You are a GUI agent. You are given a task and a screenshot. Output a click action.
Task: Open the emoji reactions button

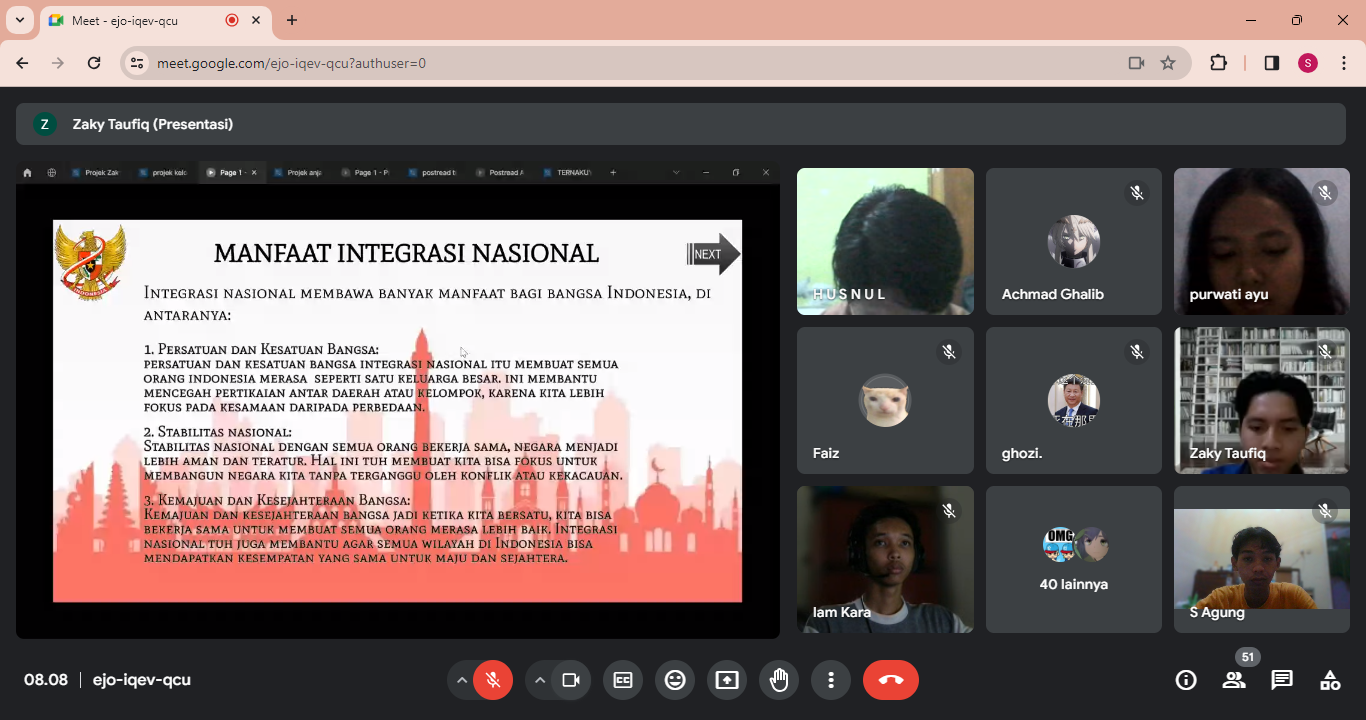(675, 680)
